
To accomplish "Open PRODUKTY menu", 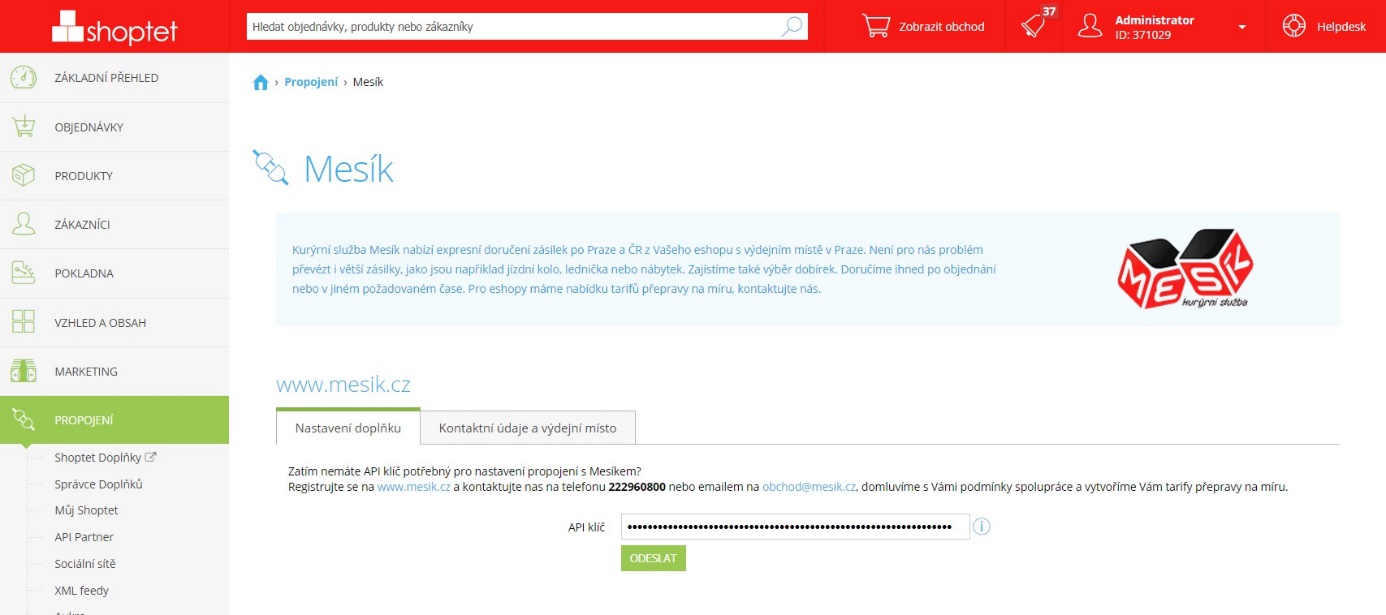I will coord(114,176).
